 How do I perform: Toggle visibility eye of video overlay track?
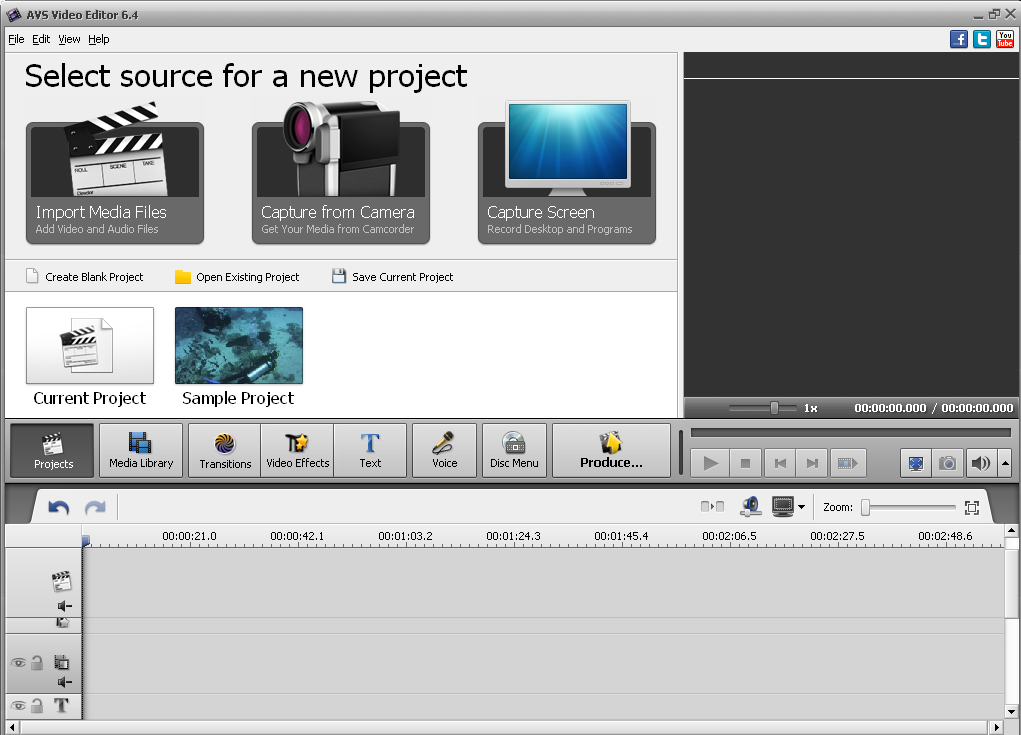coord(18,663)
